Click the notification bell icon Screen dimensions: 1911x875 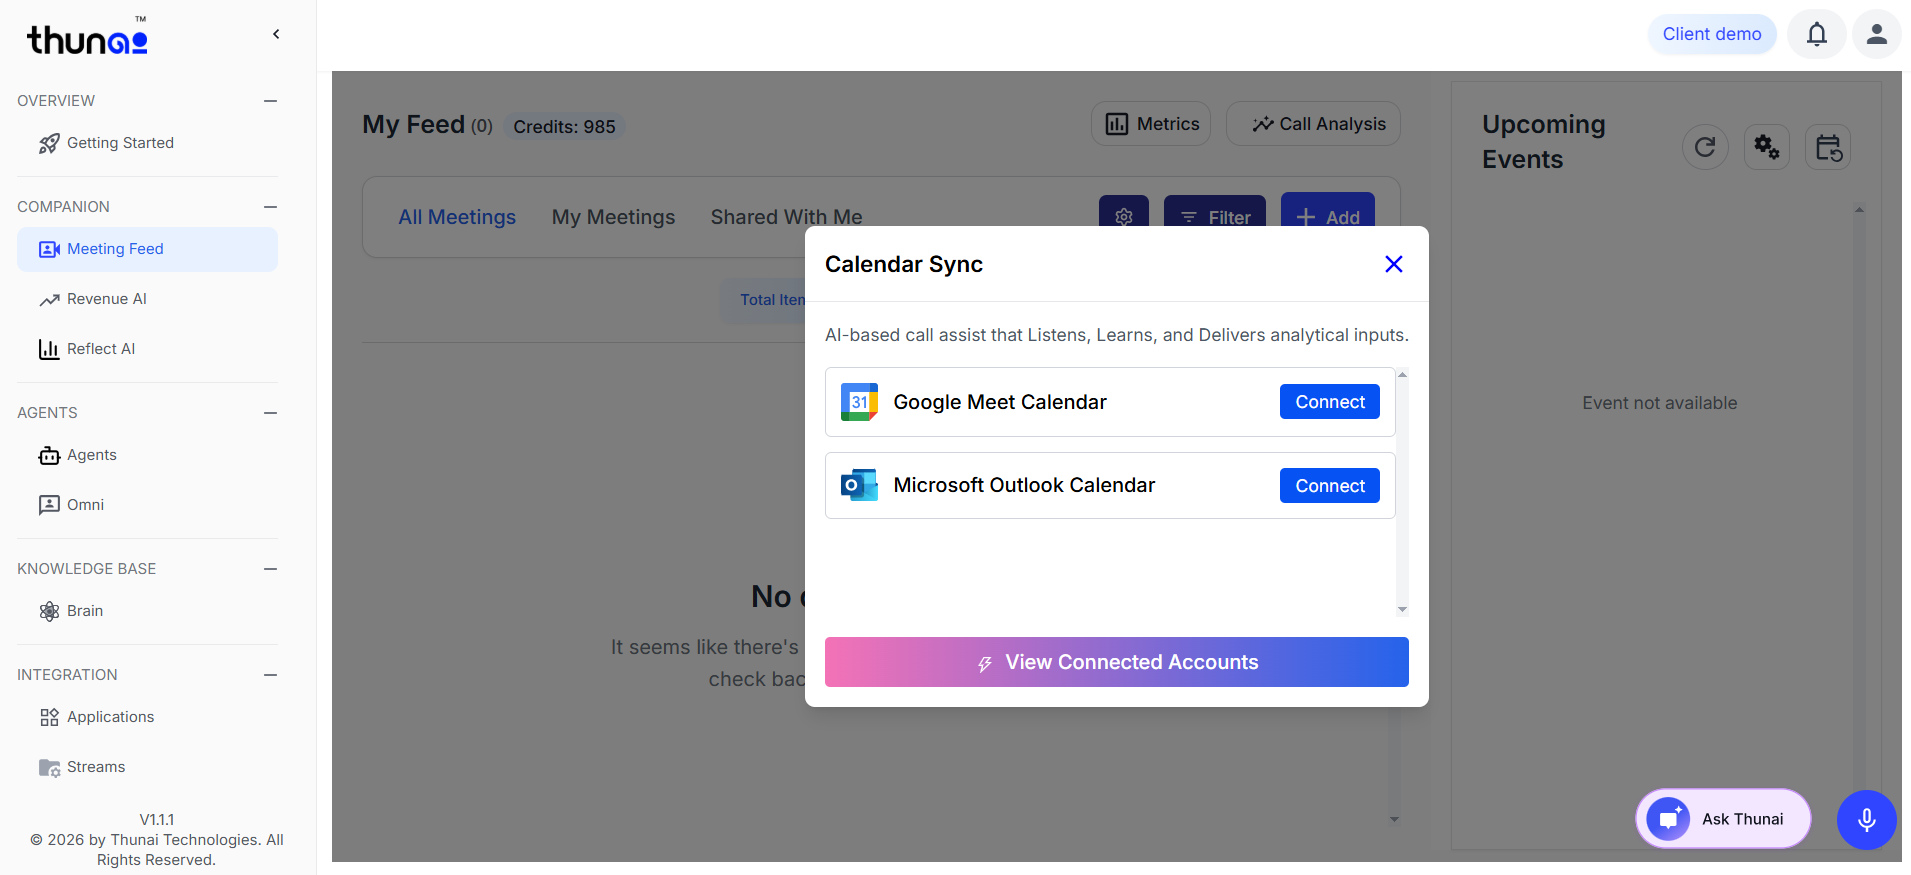pyautogui.click(x=1816, y=34)
